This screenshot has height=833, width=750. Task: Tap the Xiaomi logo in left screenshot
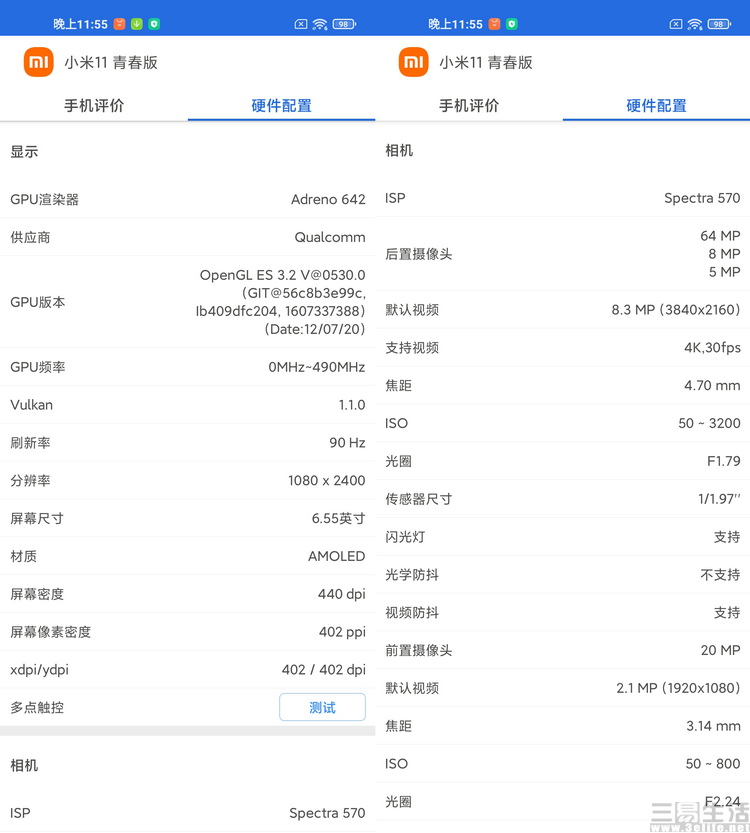click(x=38, y=62)
